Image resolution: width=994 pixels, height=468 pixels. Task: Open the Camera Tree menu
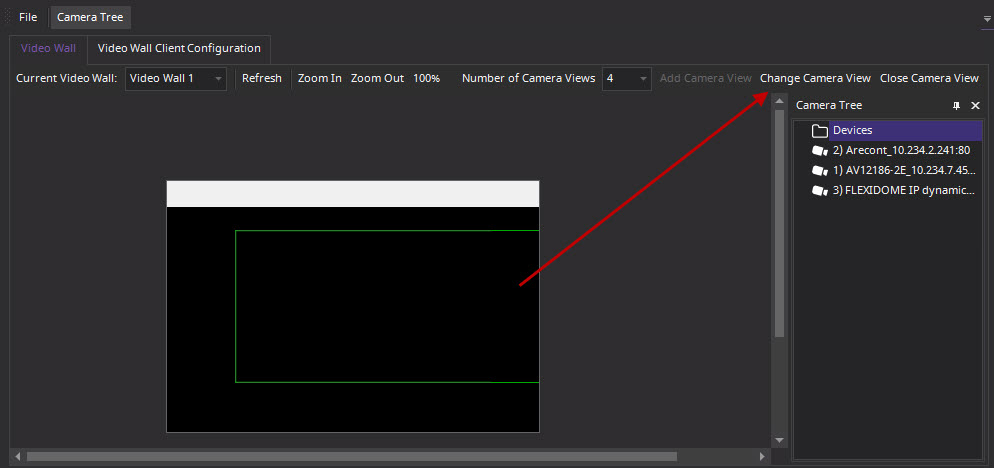[90, 17]
